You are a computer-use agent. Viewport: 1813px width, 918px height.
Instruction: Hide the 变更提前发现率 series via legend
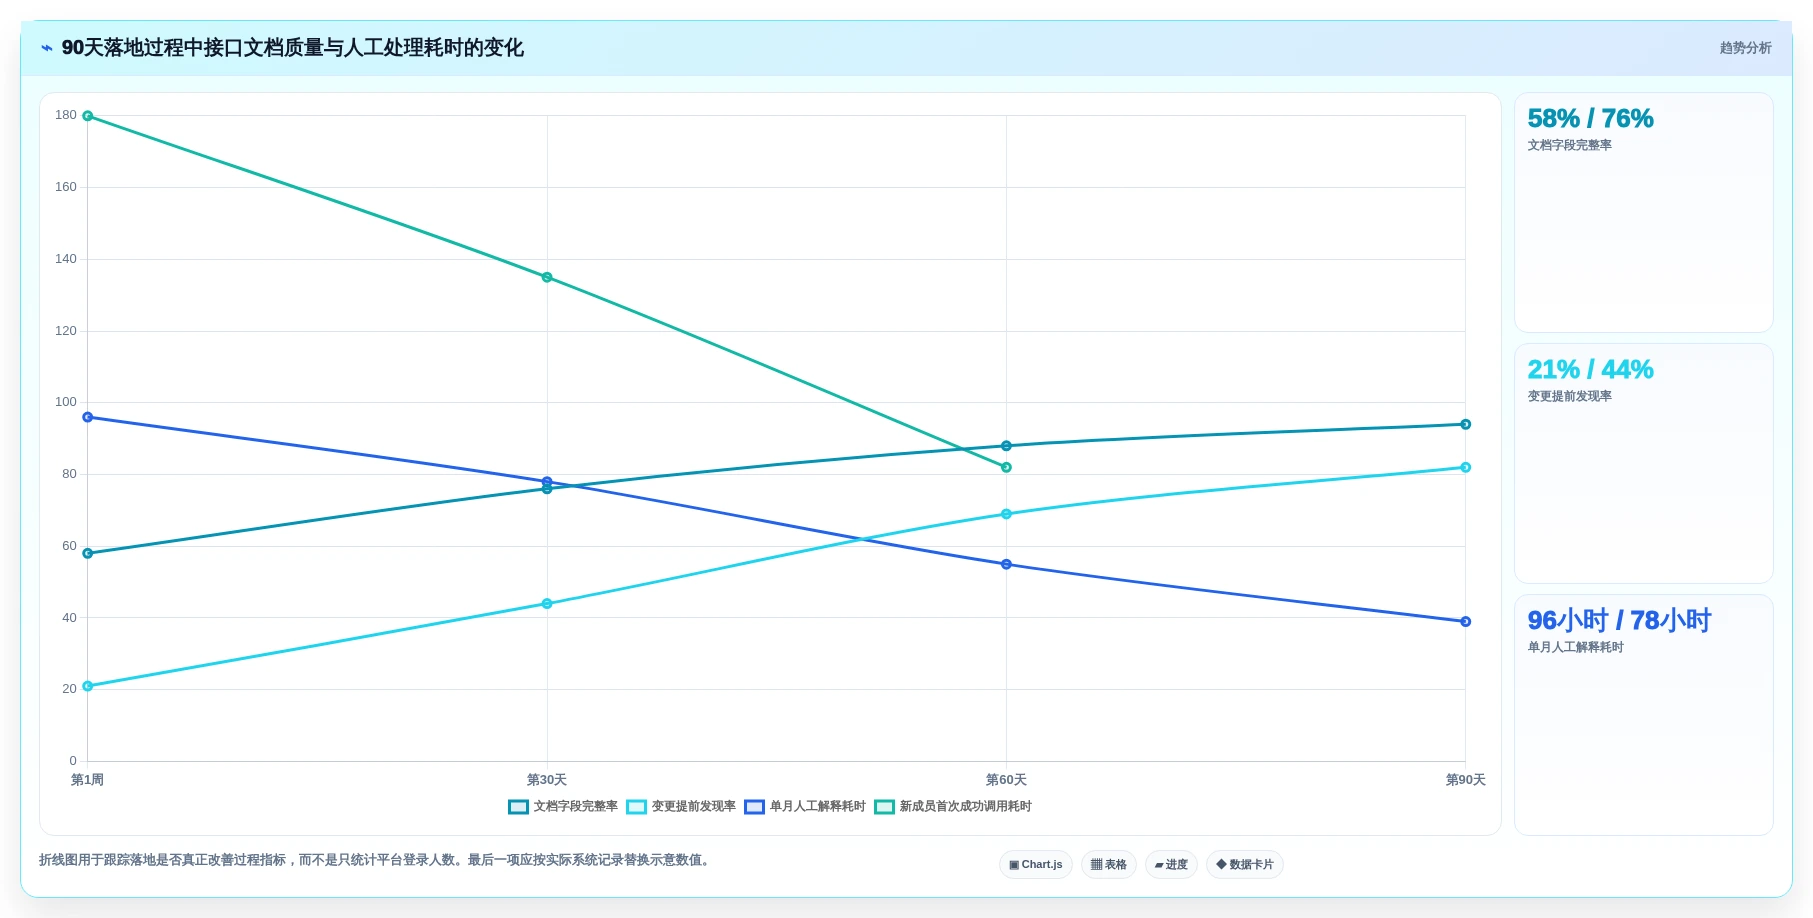point(681,806)
